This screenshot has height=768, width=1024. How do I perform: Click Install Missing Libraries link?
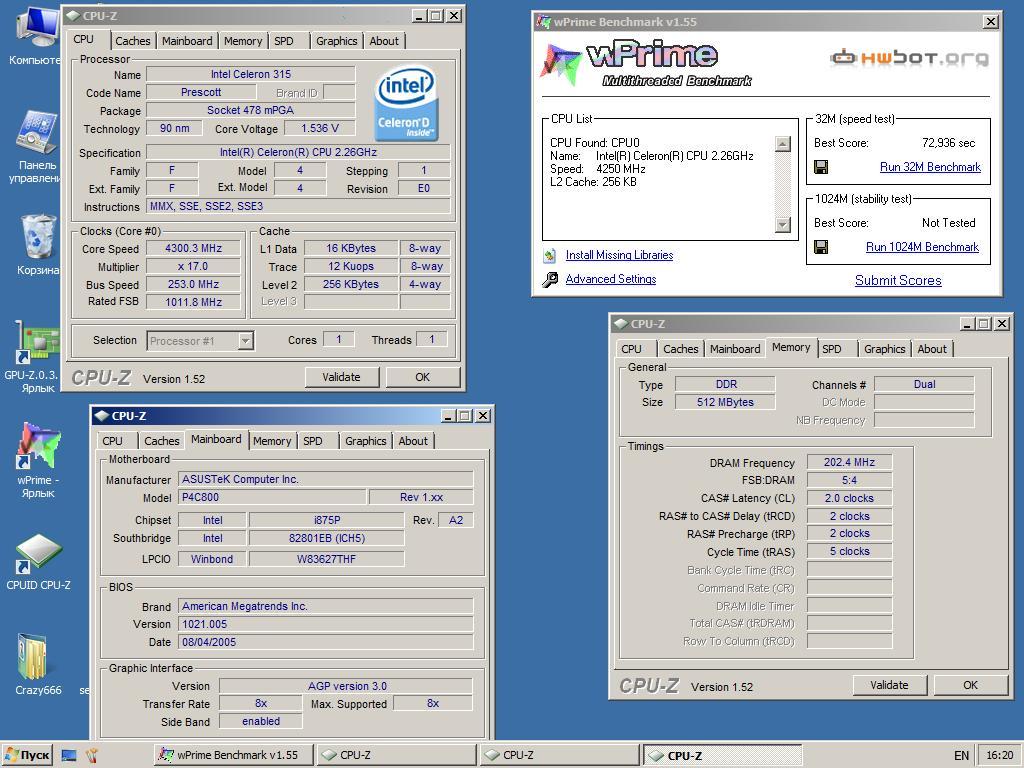(x=619, y=255)
